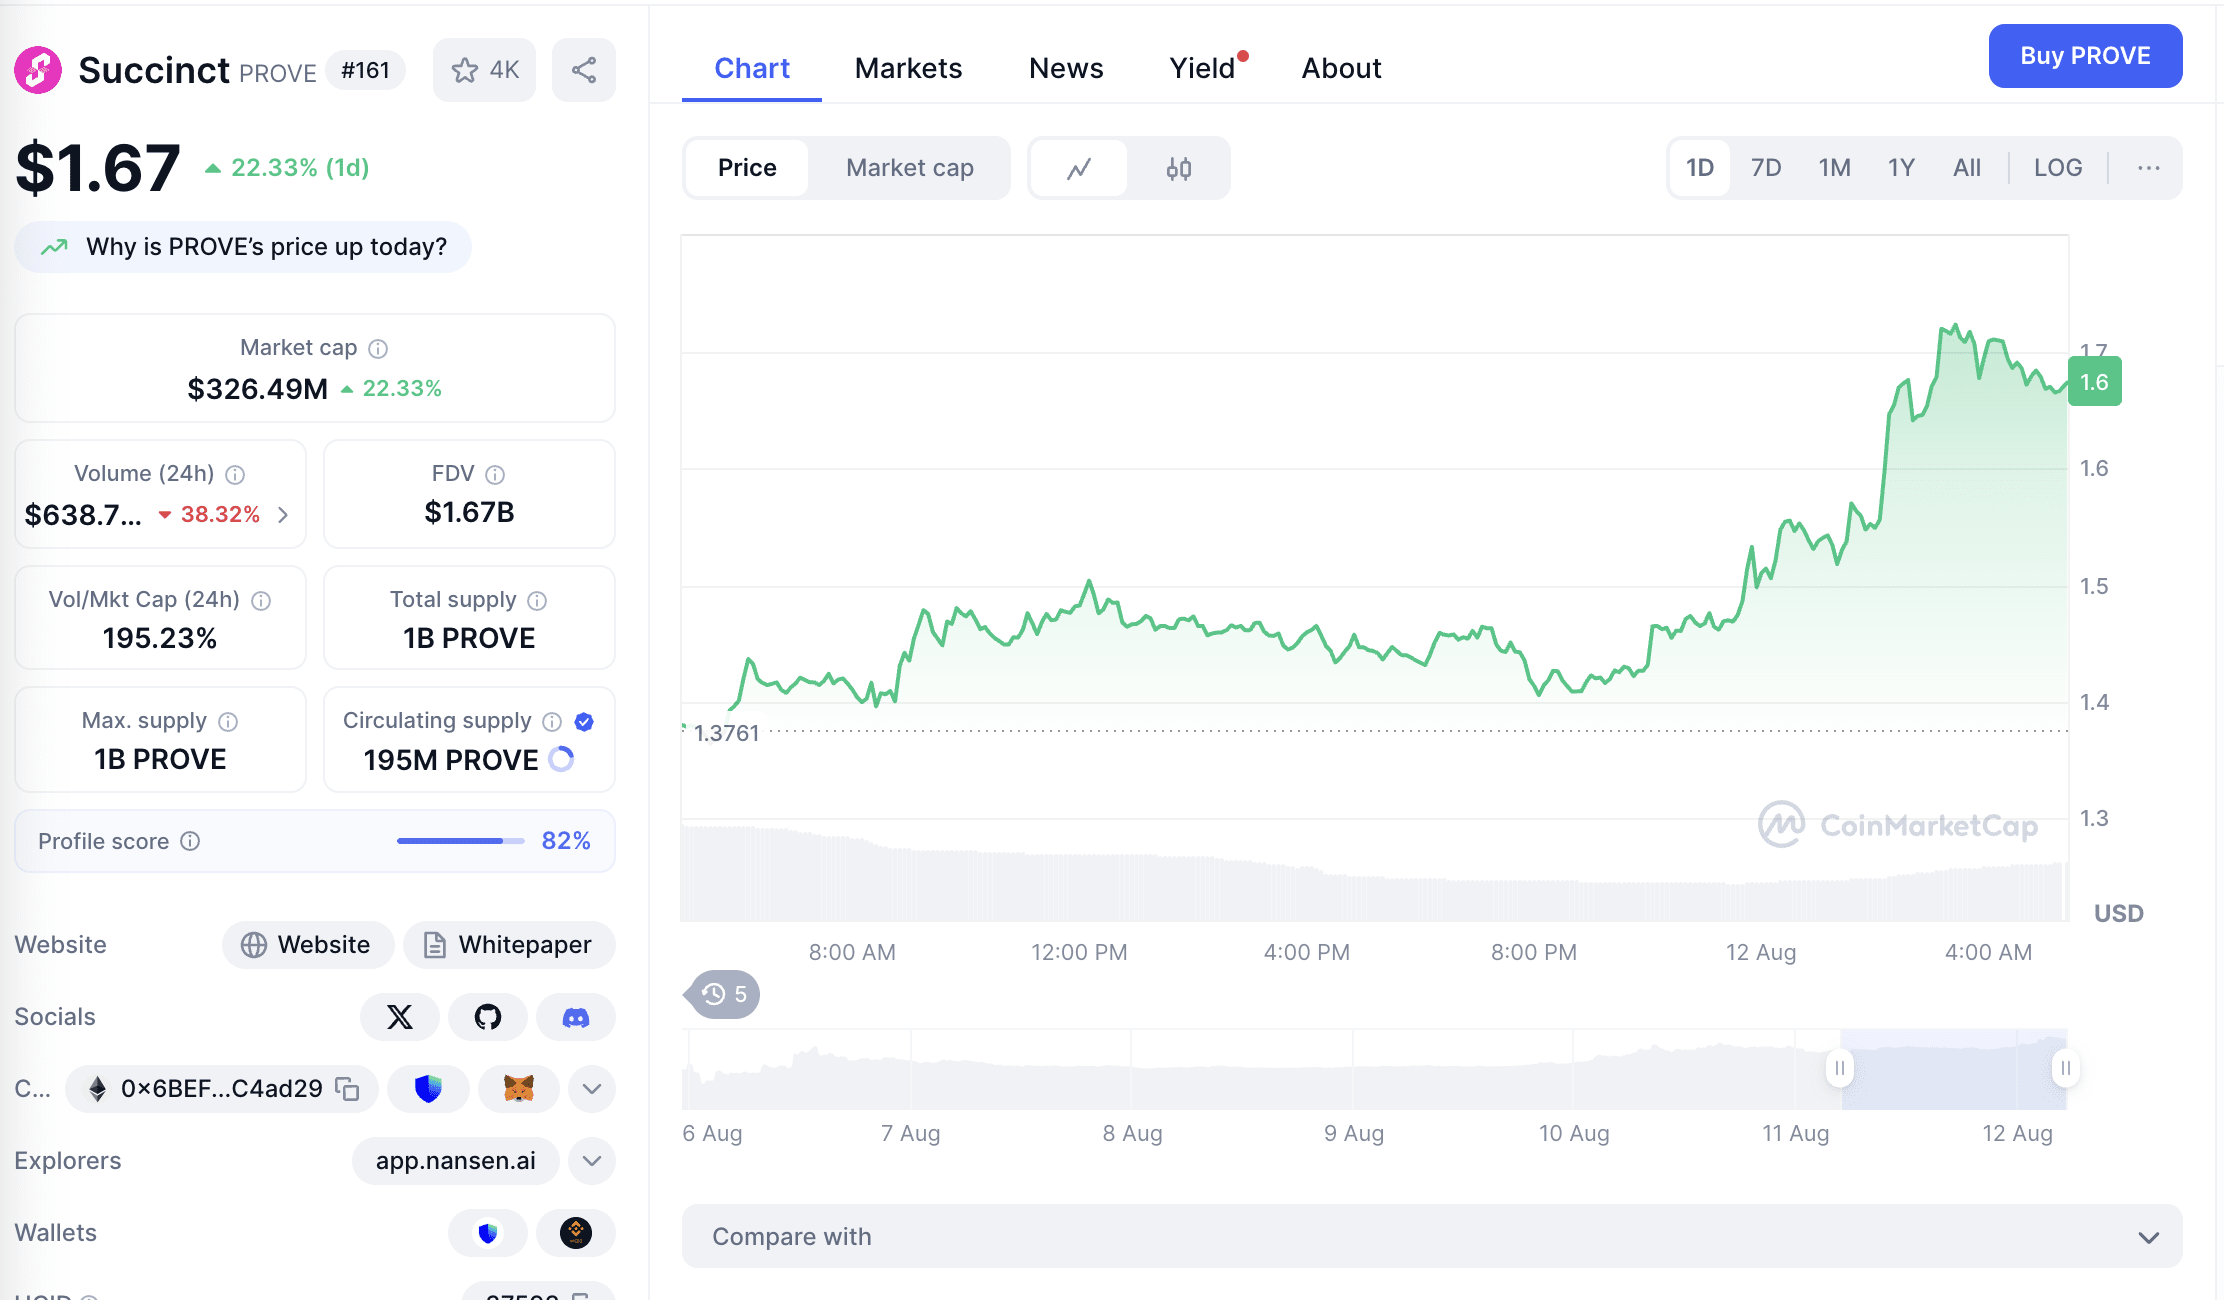
Task: Open the X (Twitter) social link
Action: tap(399, 1017)
